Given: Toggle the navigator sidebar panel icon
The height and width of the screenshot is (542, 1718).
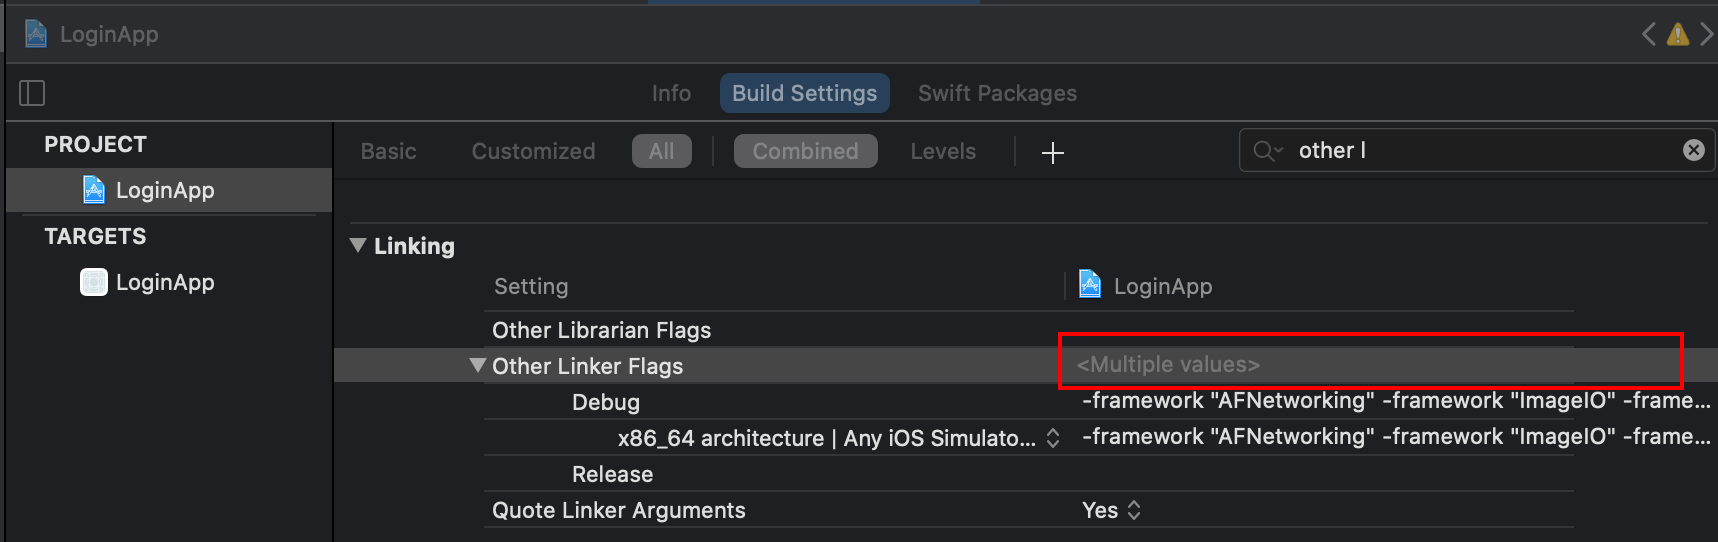Looking at the screenshot, I should 32,93.
